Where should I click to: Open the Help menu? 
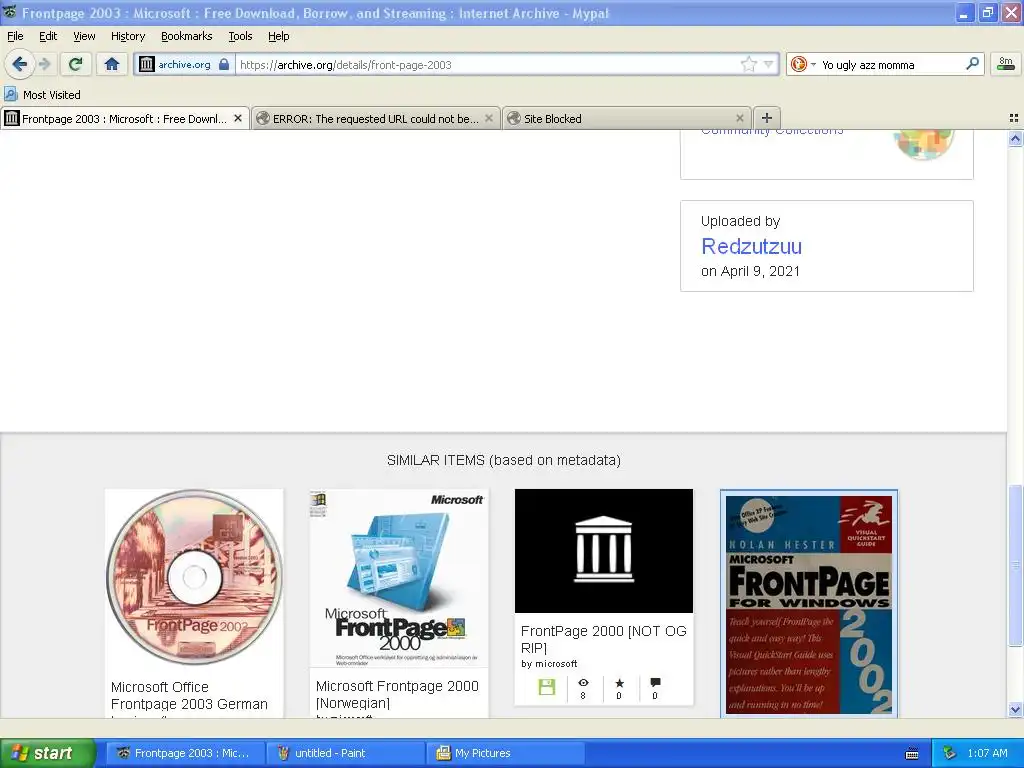[x=278, y=36]
